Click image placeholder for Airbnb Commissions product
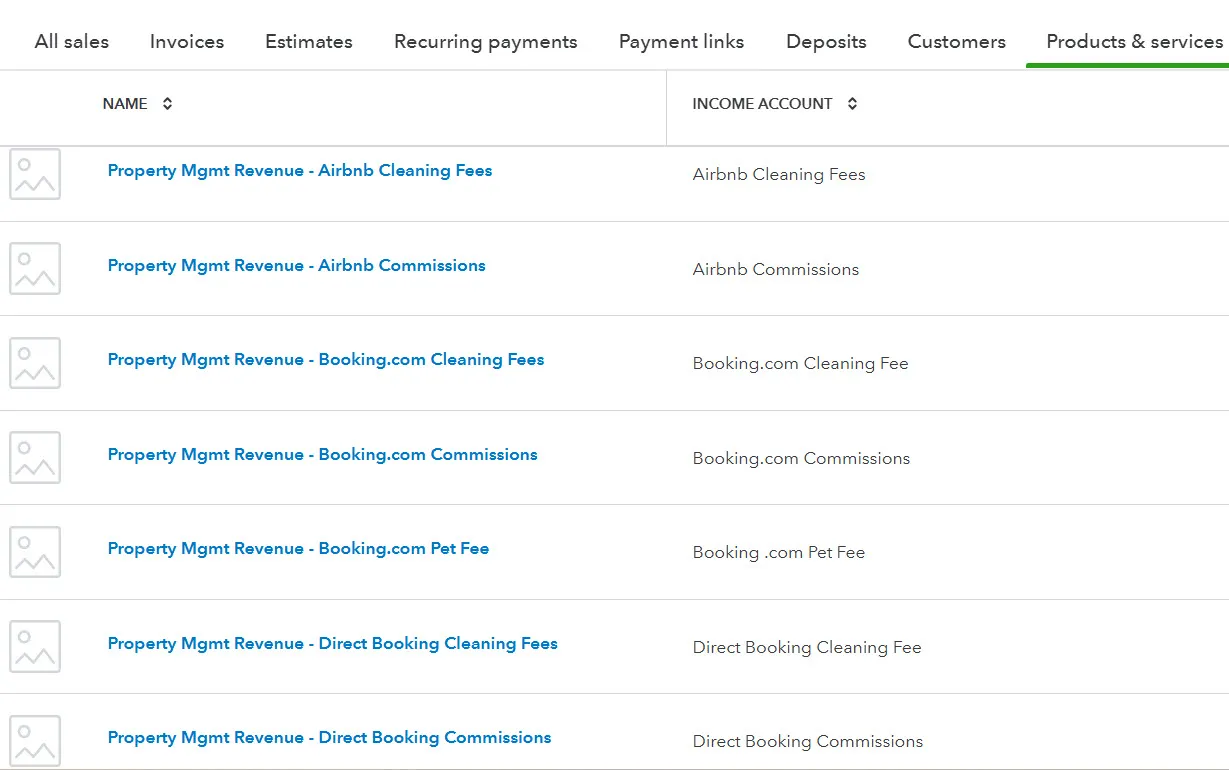 coord(35,268)
